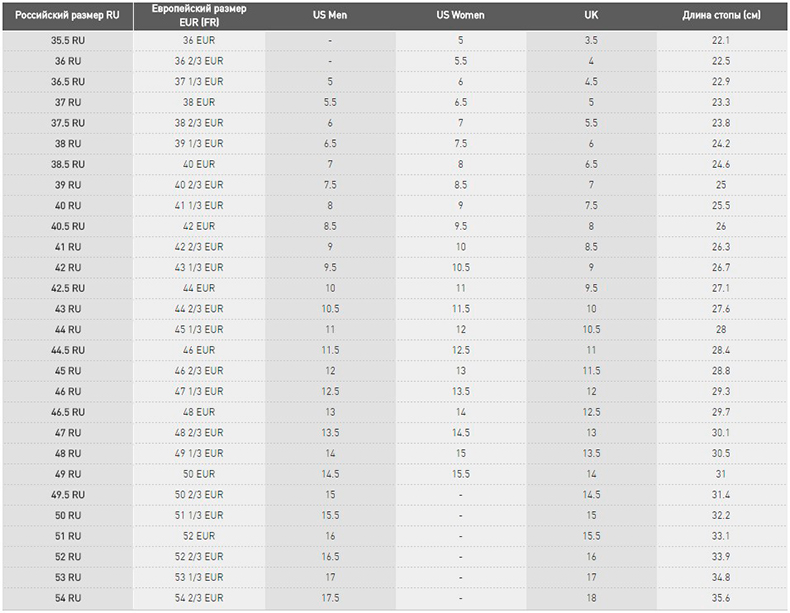This screenshot has height=613, width=790.
Task: Click the '35.5 RU' size cell
Action: click(x=68, y=40)
